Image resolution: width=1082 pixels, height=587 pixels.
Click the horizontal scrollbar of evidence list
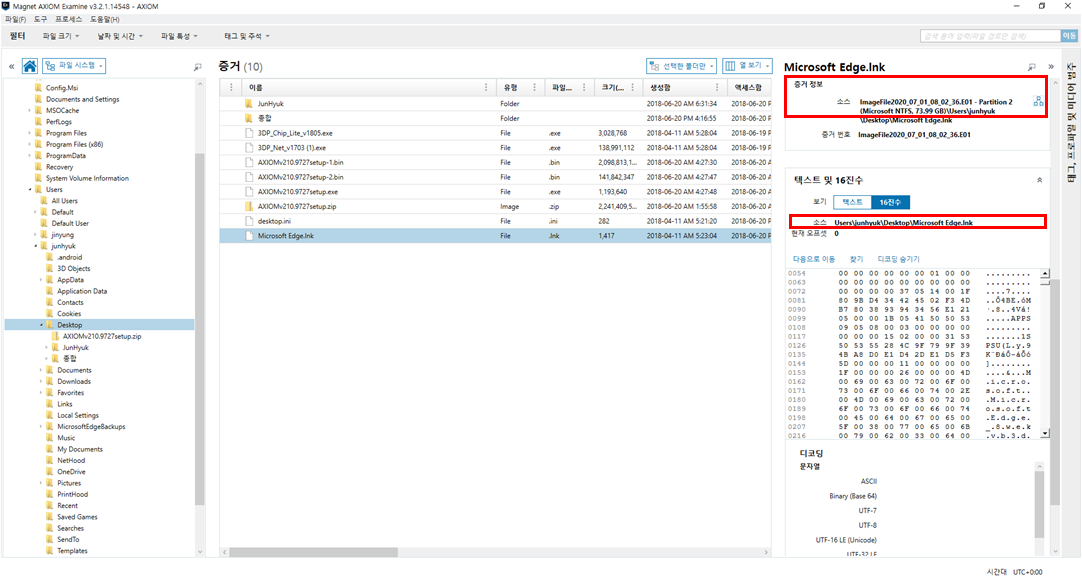point(313,553)
